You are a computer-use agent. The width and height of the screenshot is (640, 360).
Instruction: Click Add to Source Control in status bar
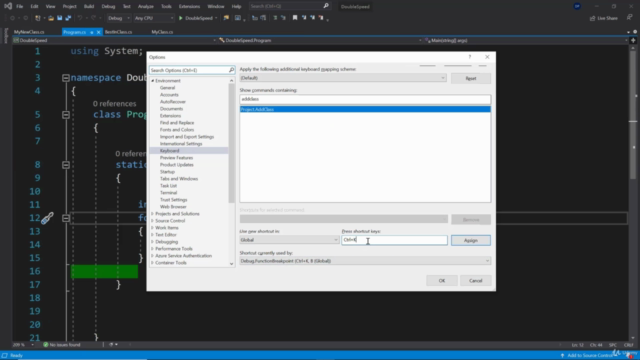(x=587, y=356)
